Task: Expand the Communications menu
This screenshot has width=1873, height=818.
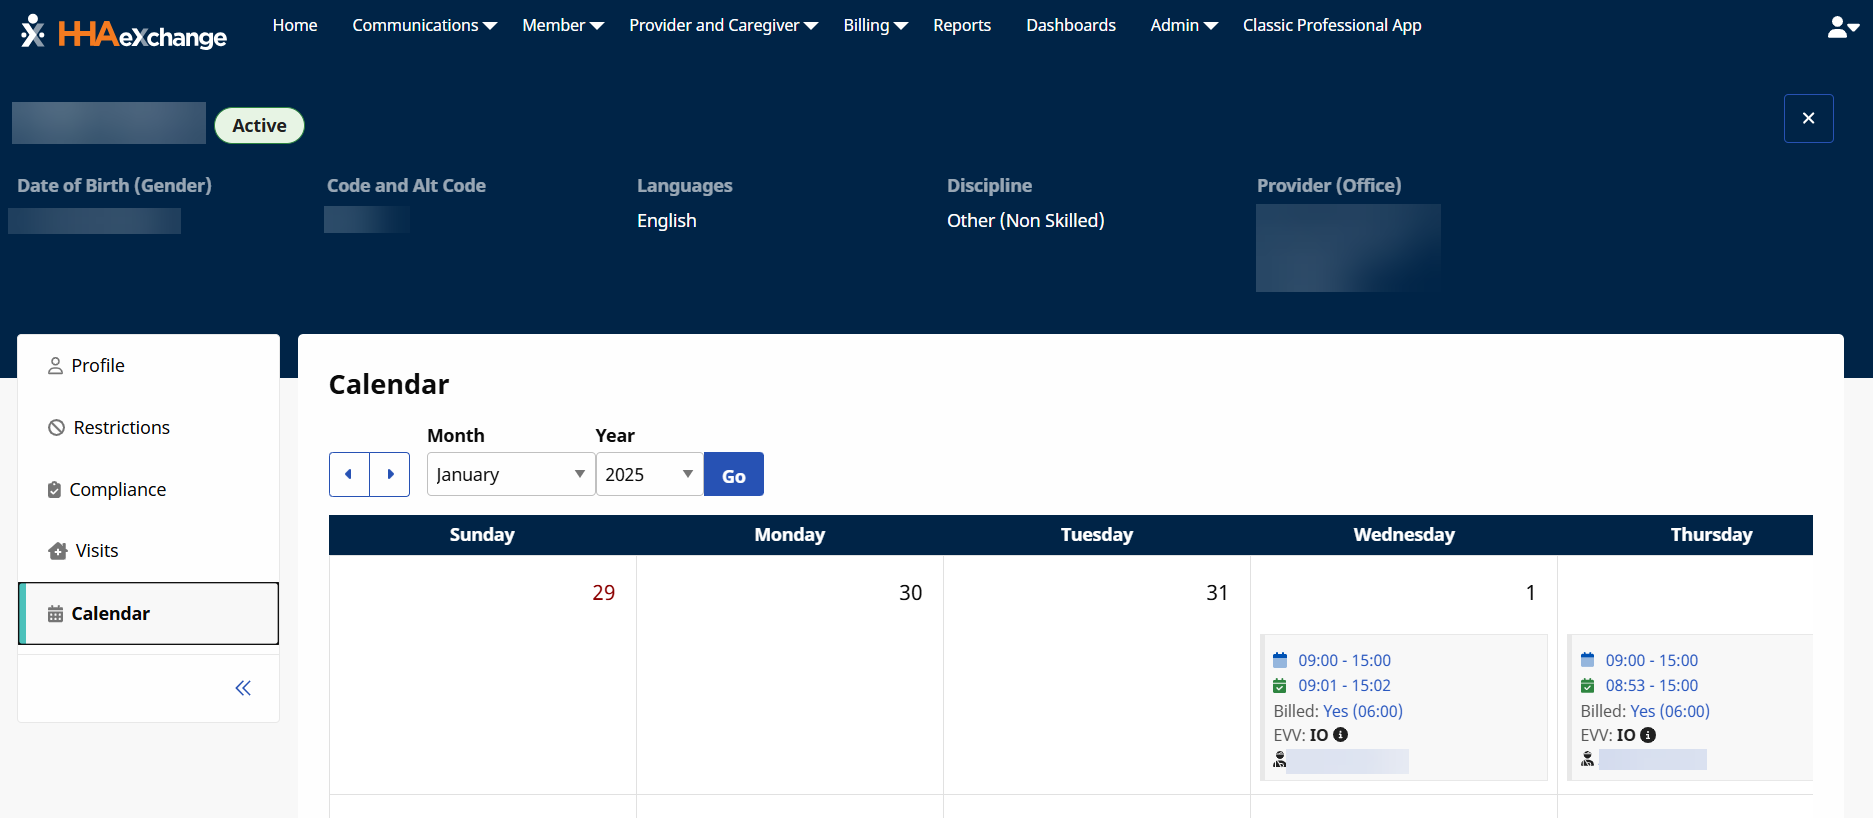Action: coord(424,25)
